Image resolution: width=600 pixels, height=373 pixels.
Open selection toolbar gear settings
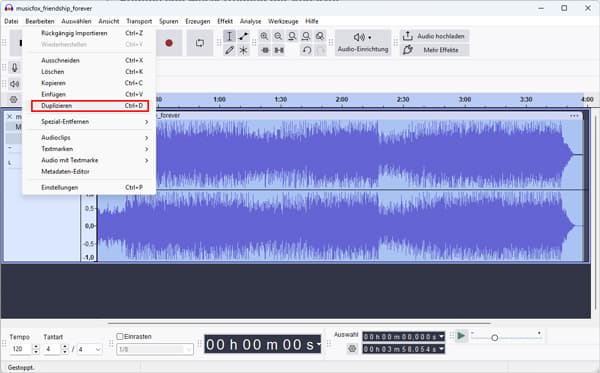click(x=352, y=349)
